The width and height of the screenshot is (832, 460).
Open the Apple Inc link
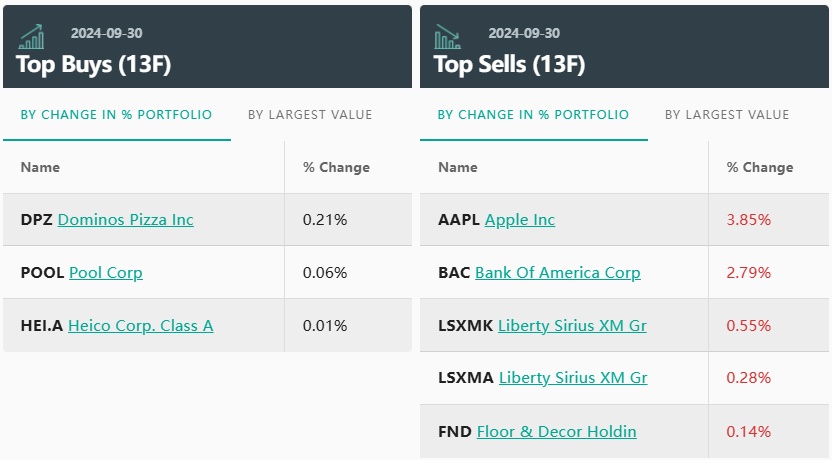(520, 220)
